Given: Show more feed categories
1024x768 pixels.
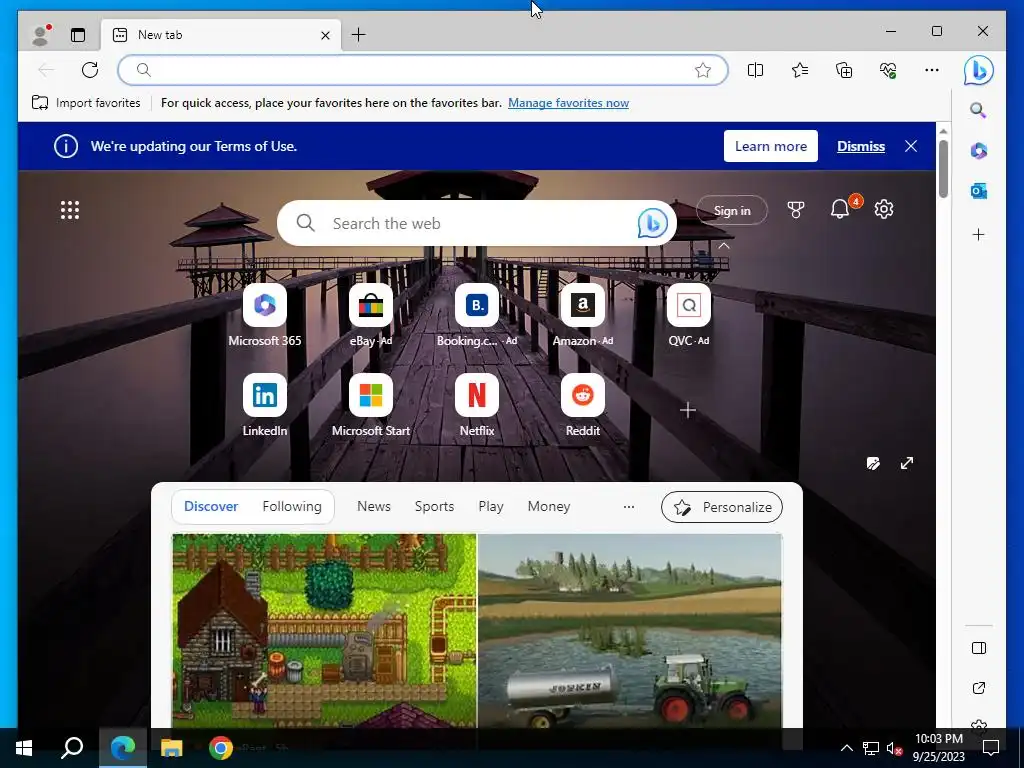Looking at the screenshot, I should [x=629, y=507].
